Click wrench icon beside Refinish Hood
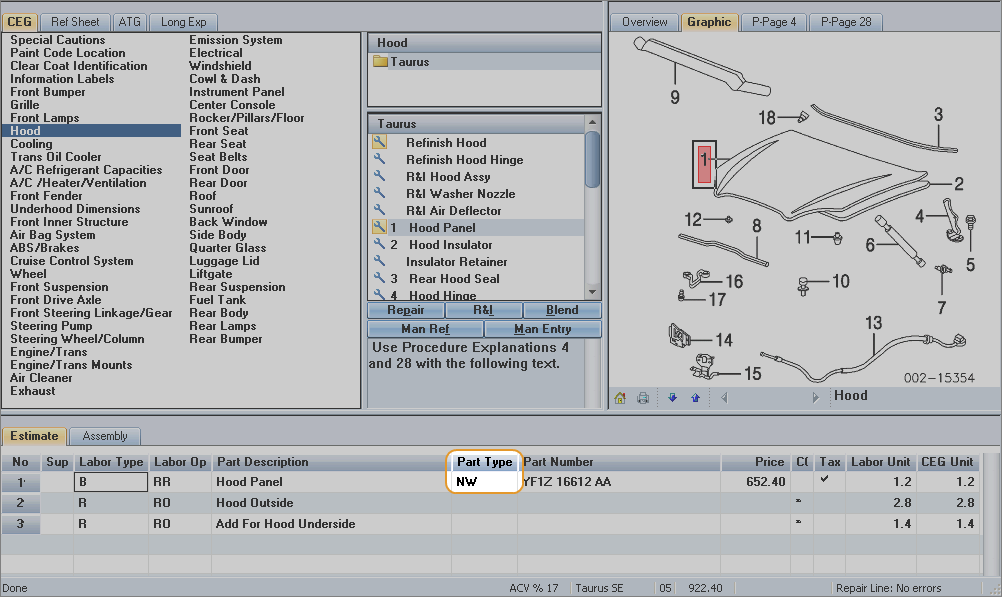This screenshot has width=1002, height=597. point(379,143)
